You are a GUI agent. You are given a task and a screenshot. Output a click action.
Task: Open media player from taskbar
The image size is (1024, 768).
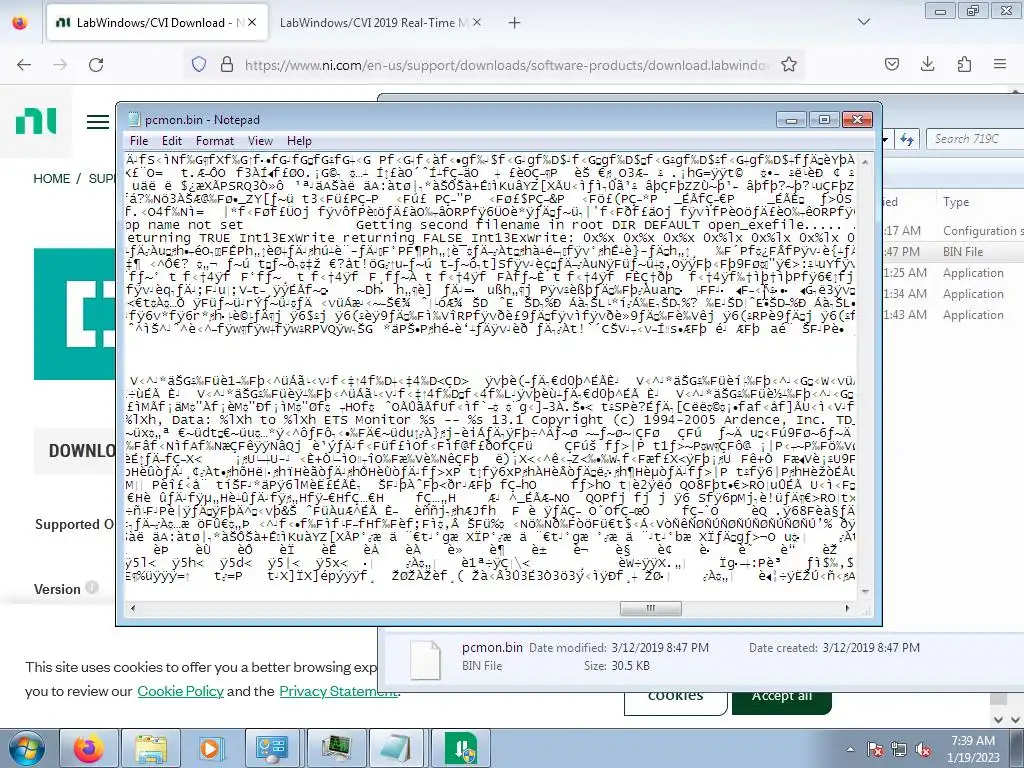(x=211, y=748)
